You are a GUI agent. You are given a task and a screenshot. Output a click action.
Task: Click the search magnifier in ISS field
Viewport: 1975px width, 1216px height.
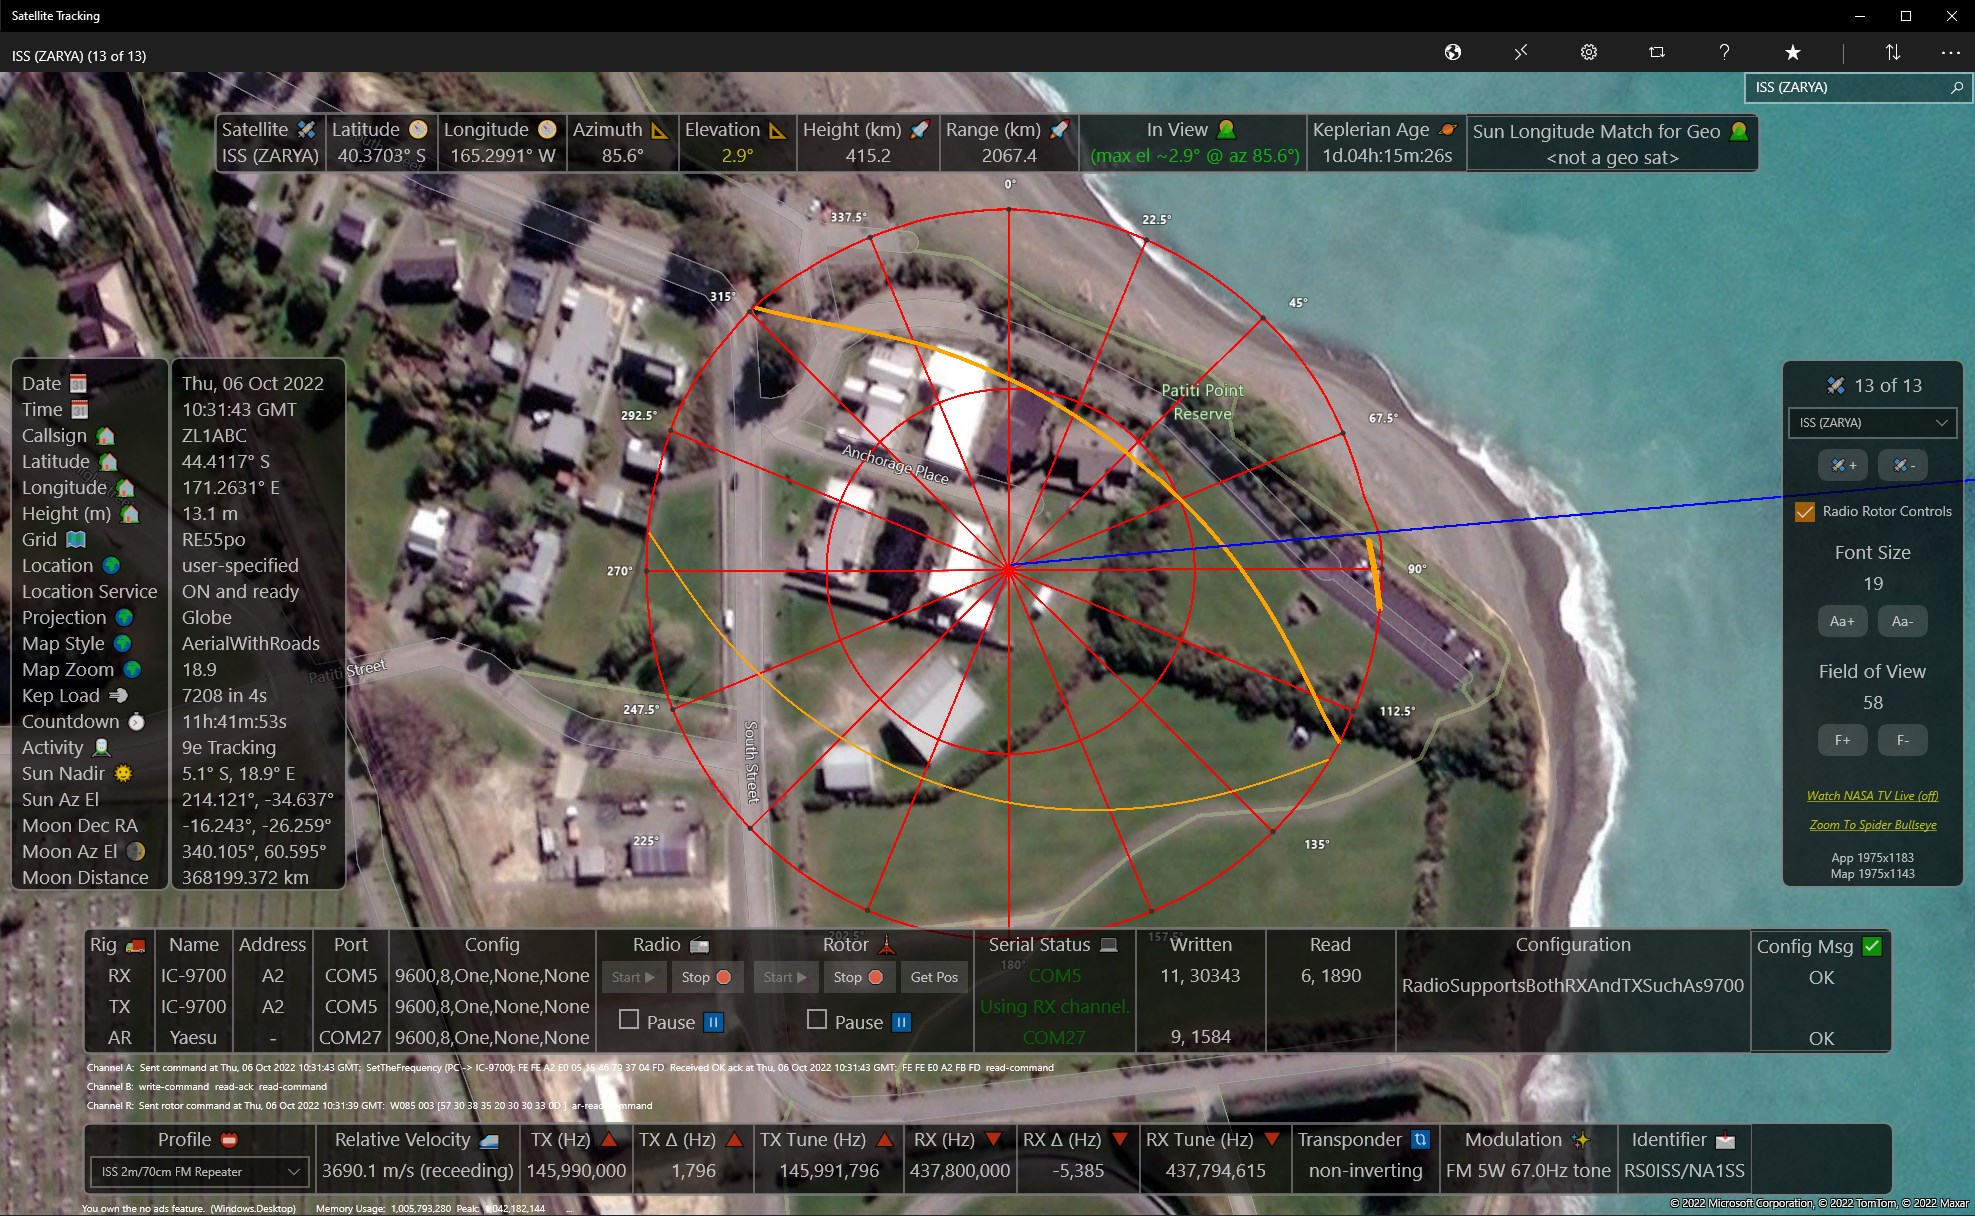coord(1956,88)
